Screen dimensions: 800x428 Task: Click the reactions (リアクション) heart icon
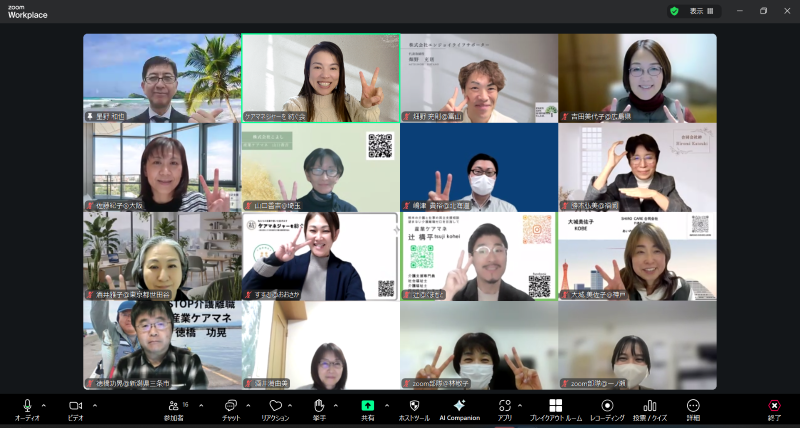[275, 406]
